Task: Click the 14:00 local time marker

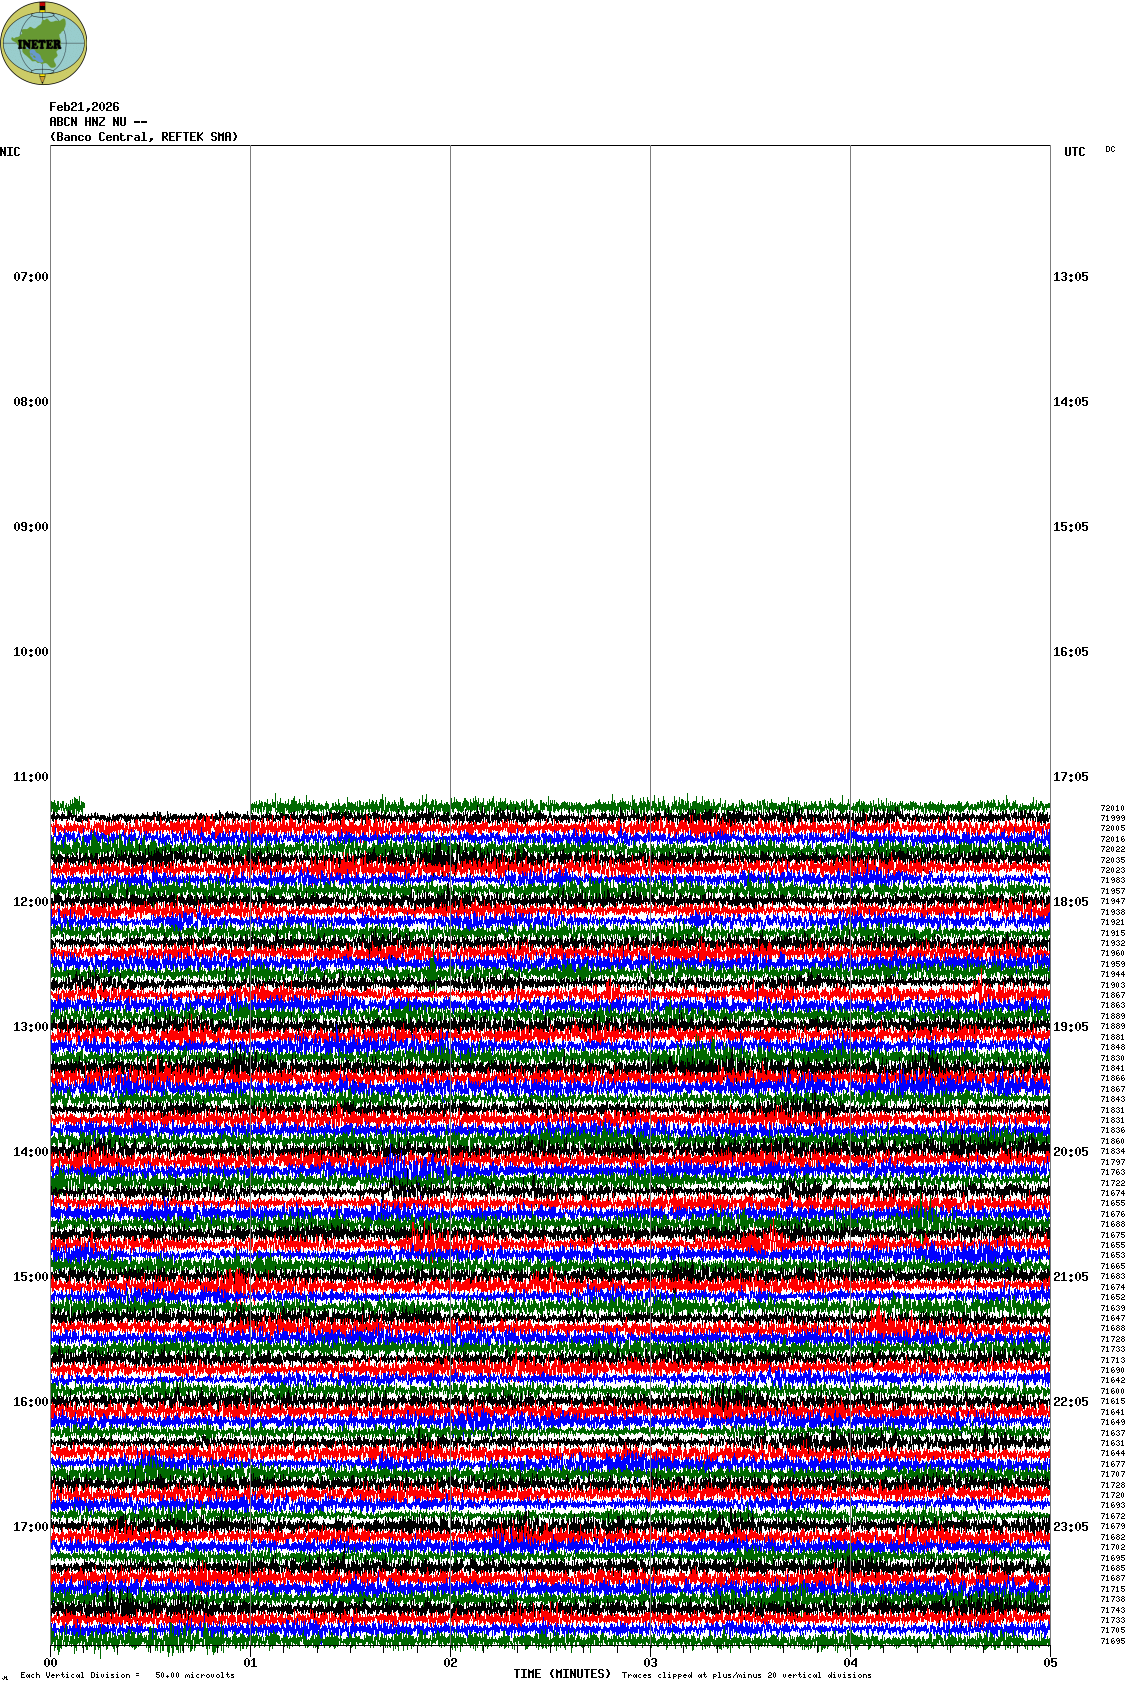Action: pyautogui.click(x=30, y=1152)
